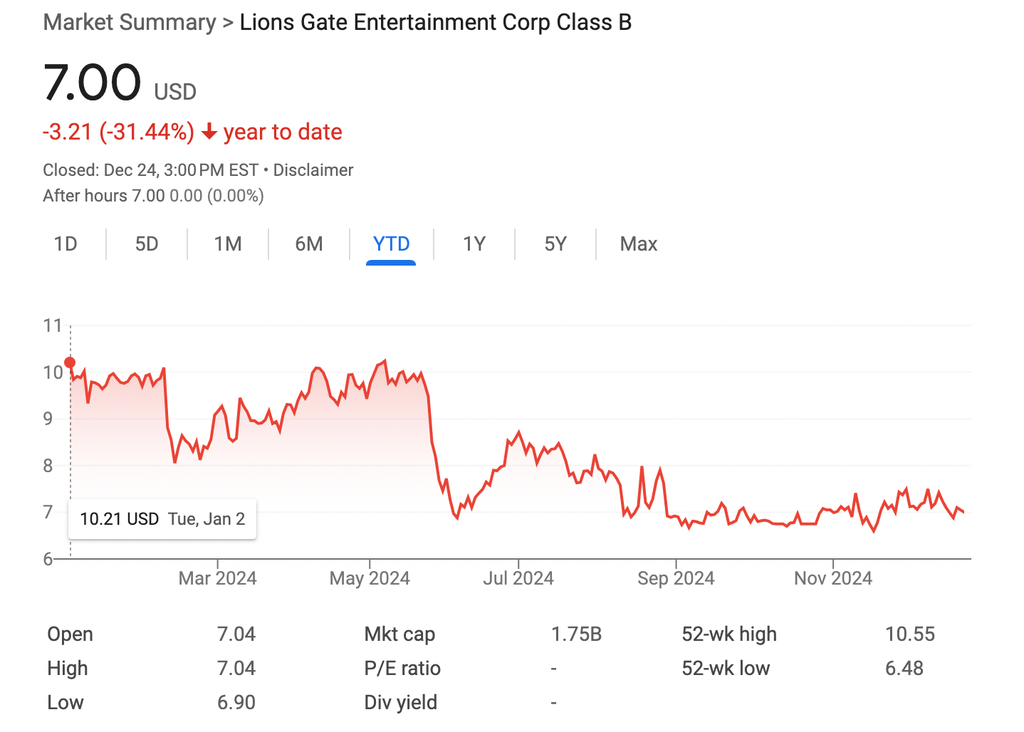
Task: Click the Nov 2024 axis label
Action: click(x=833, y=578)
